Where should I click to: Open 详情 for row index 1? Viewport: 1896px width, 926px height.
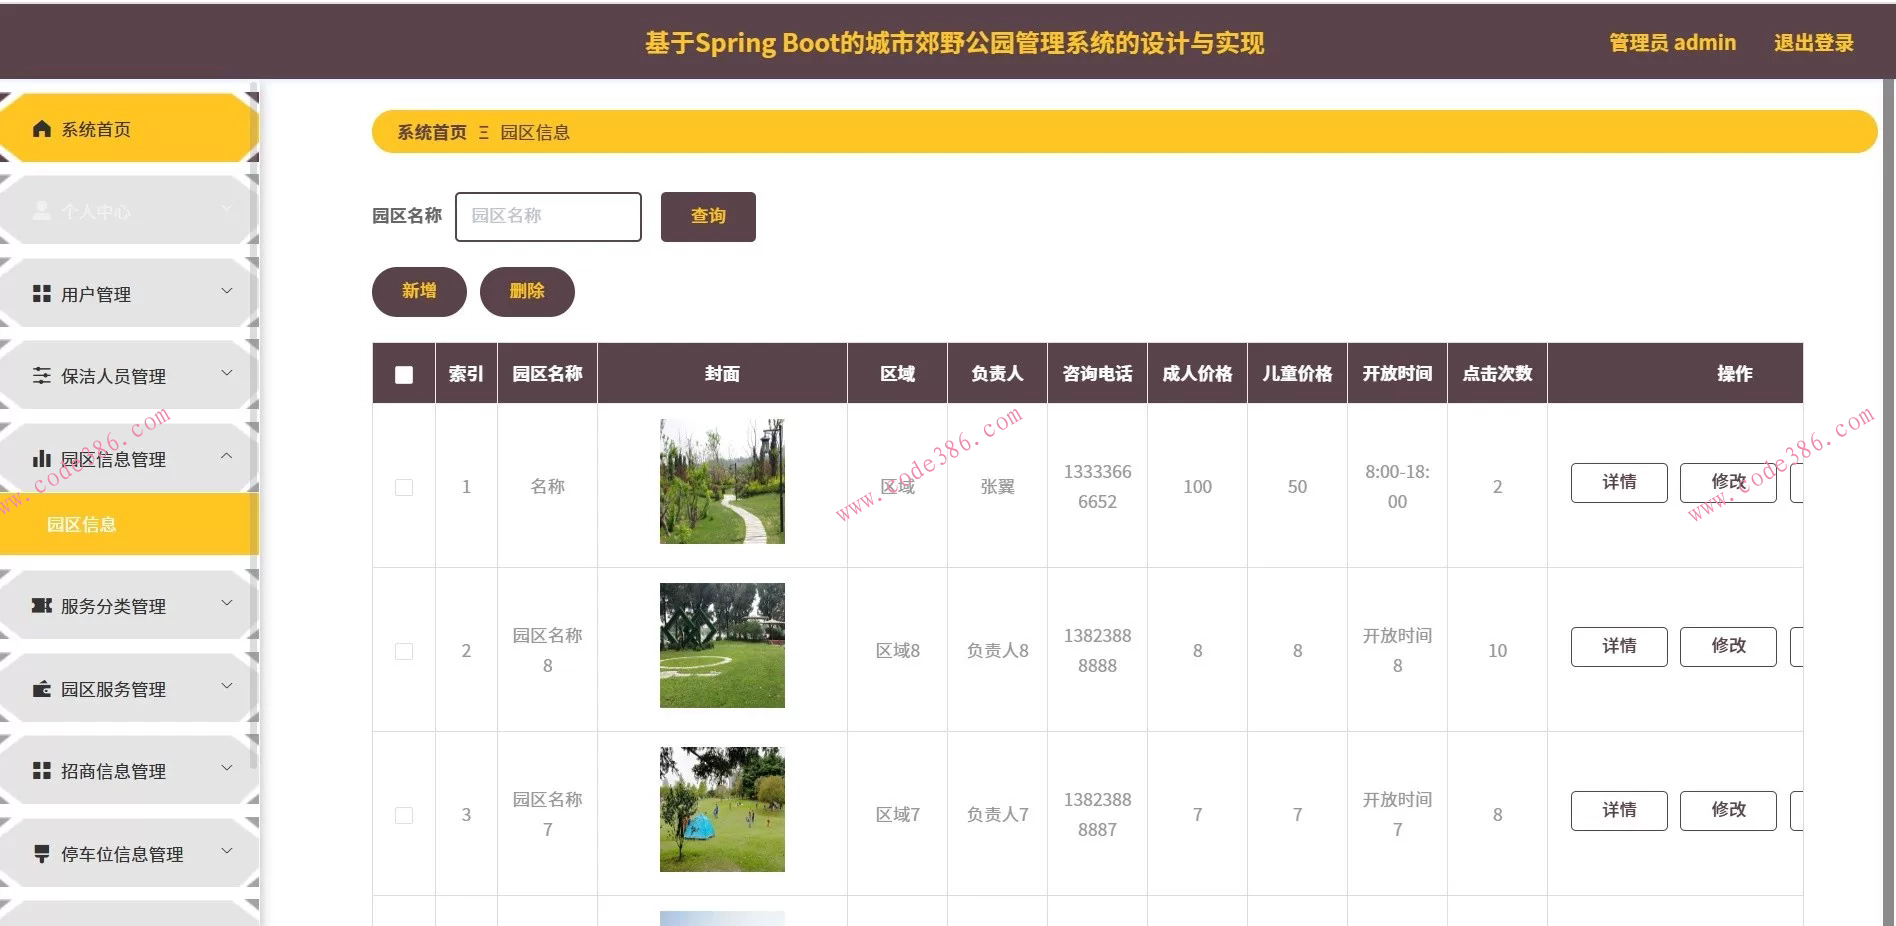1619,483
